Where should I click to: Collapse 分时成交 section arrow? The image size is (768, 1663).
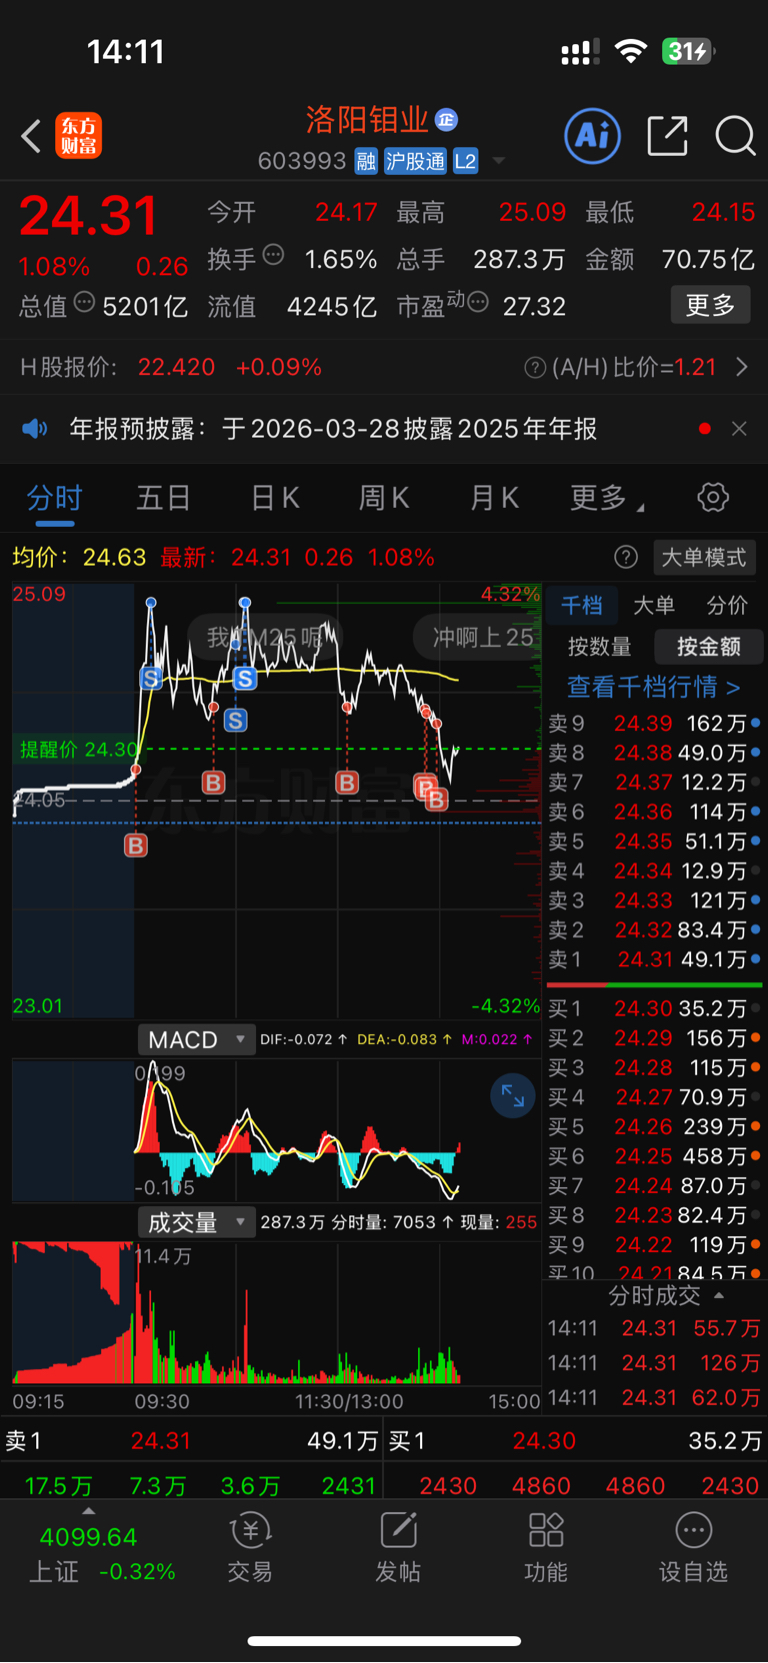(719, 1296)
